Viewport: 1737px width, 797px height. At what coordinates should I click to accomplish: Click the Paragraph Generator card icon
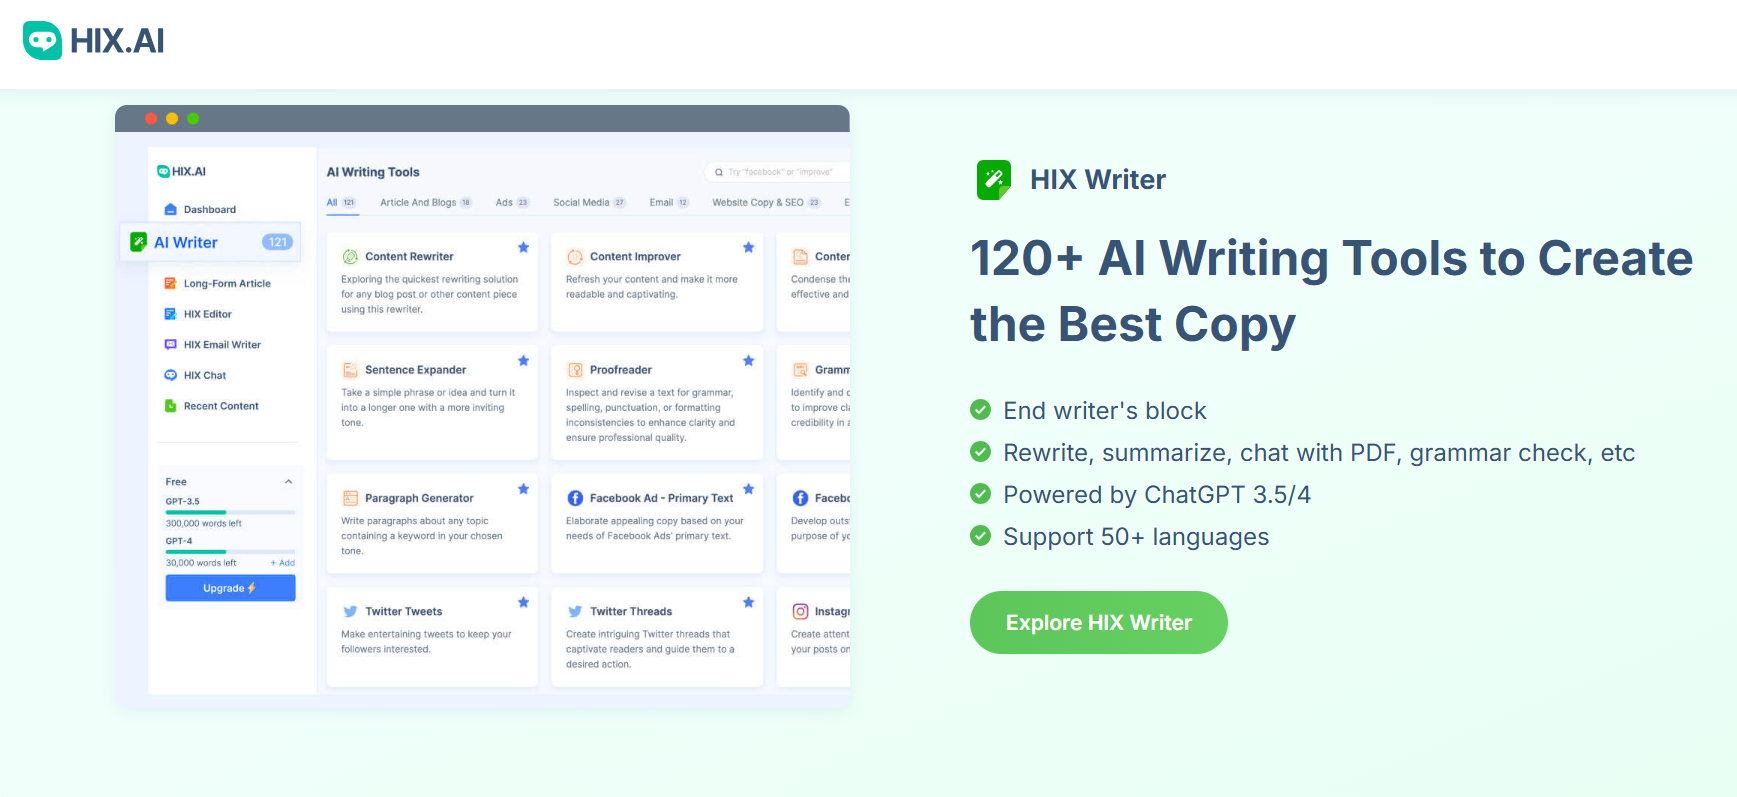pos(350,498)
